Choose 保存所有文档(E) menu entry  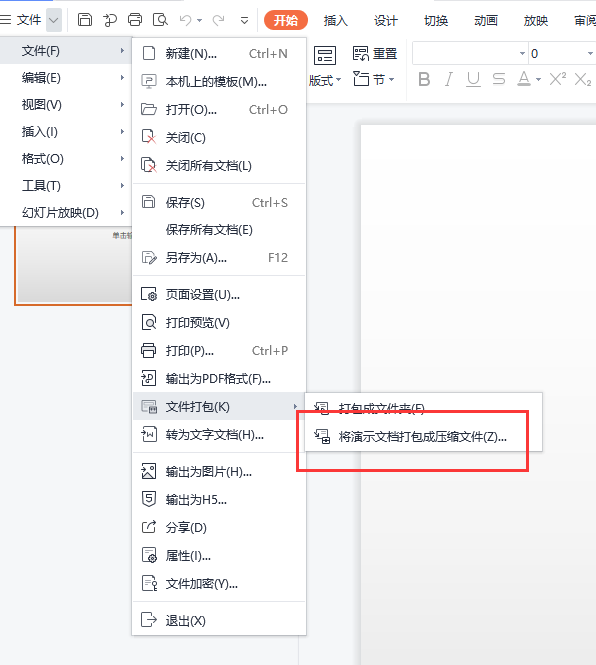tap(219, 230)
